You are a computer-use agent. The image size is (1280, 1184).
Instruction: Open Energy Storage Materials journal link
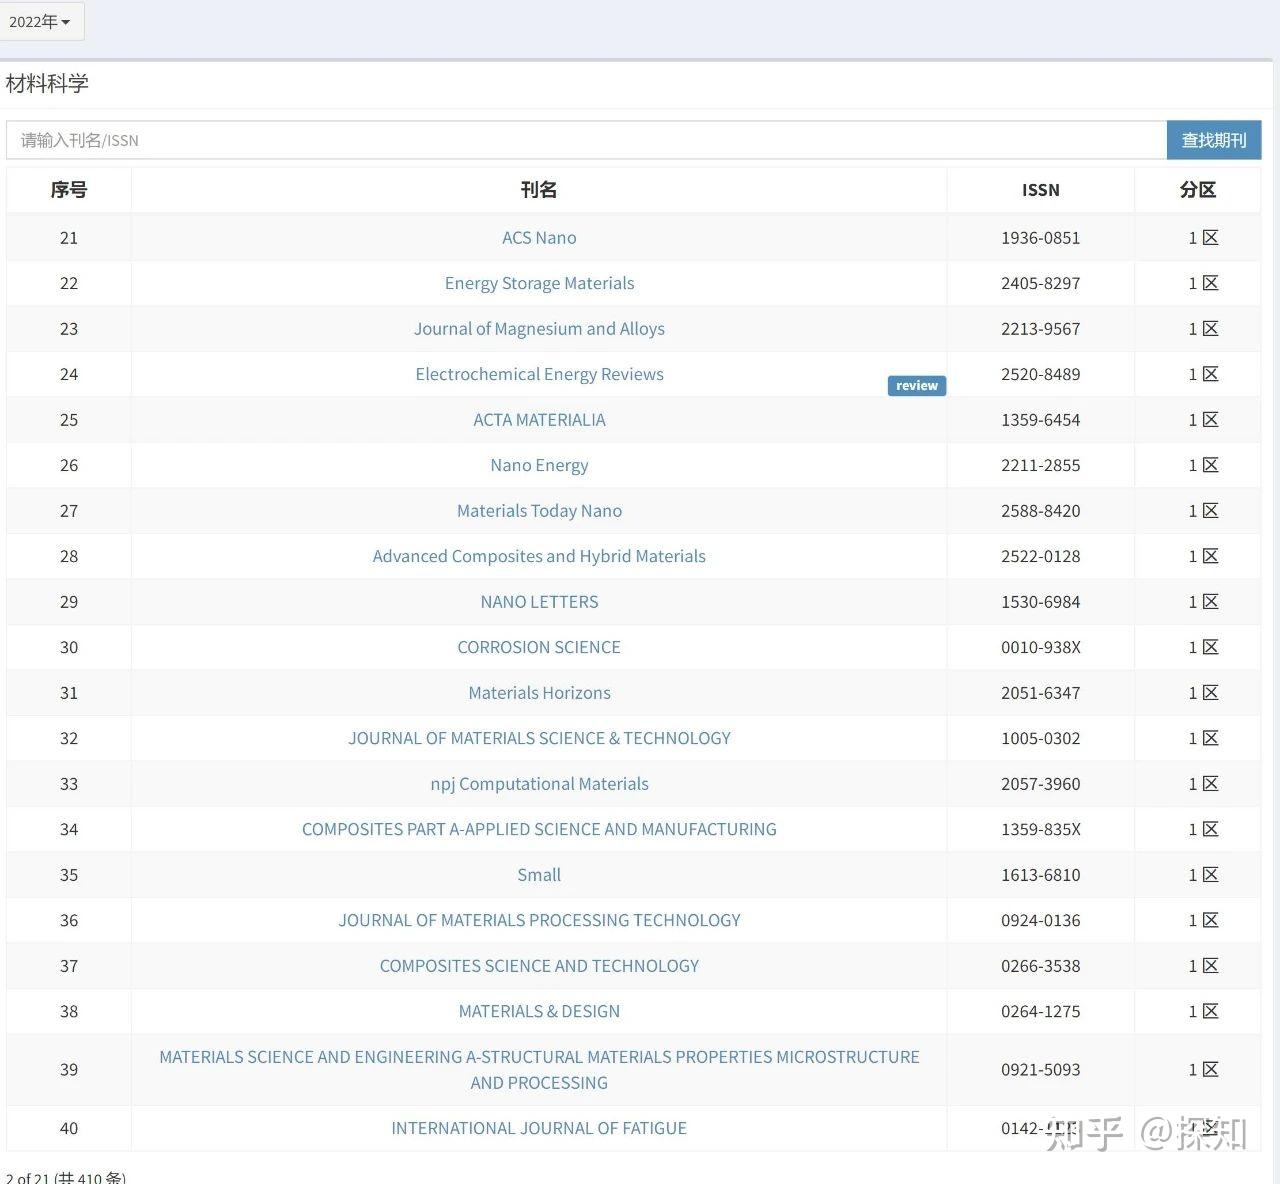pyautogui.click(x=539, y=283)
